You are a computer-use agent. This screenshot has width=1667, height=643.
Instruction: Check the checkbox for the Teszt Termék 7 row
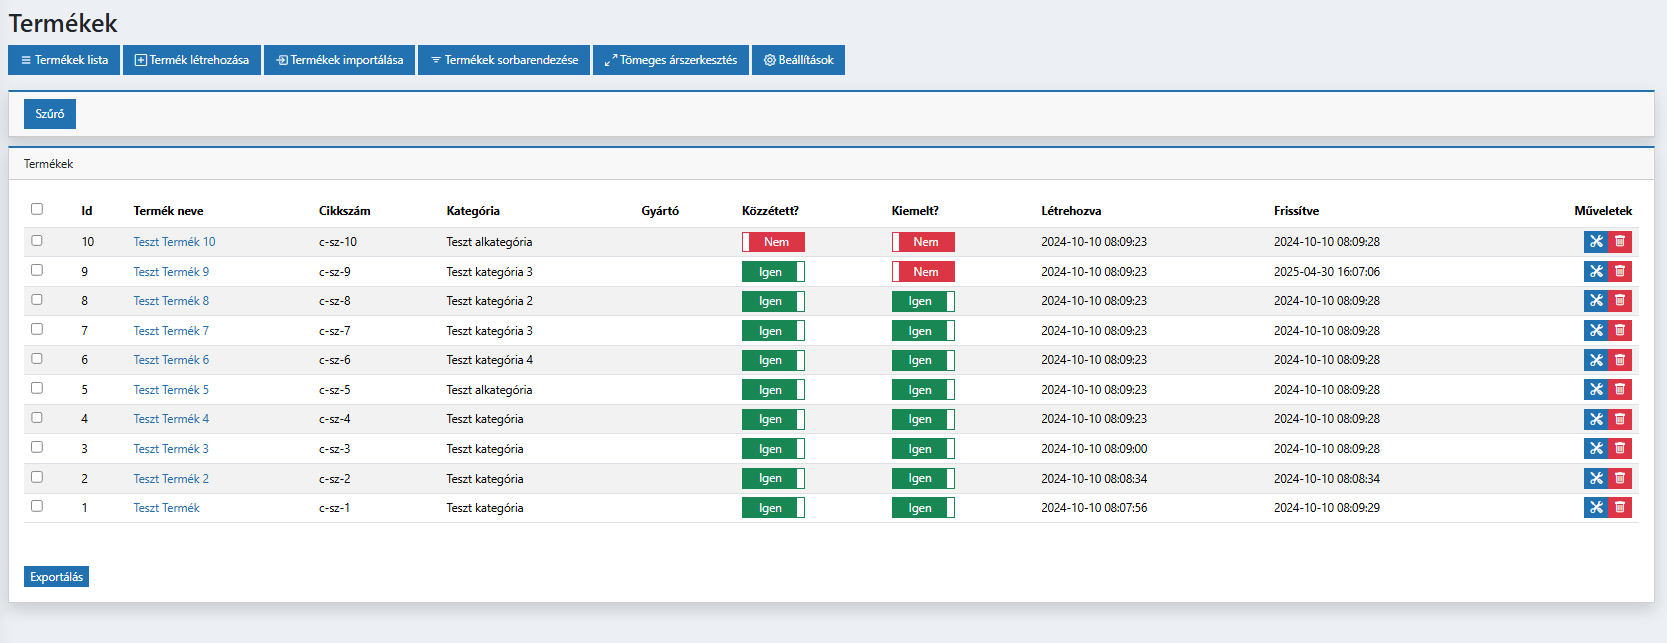tap(37, 329)
